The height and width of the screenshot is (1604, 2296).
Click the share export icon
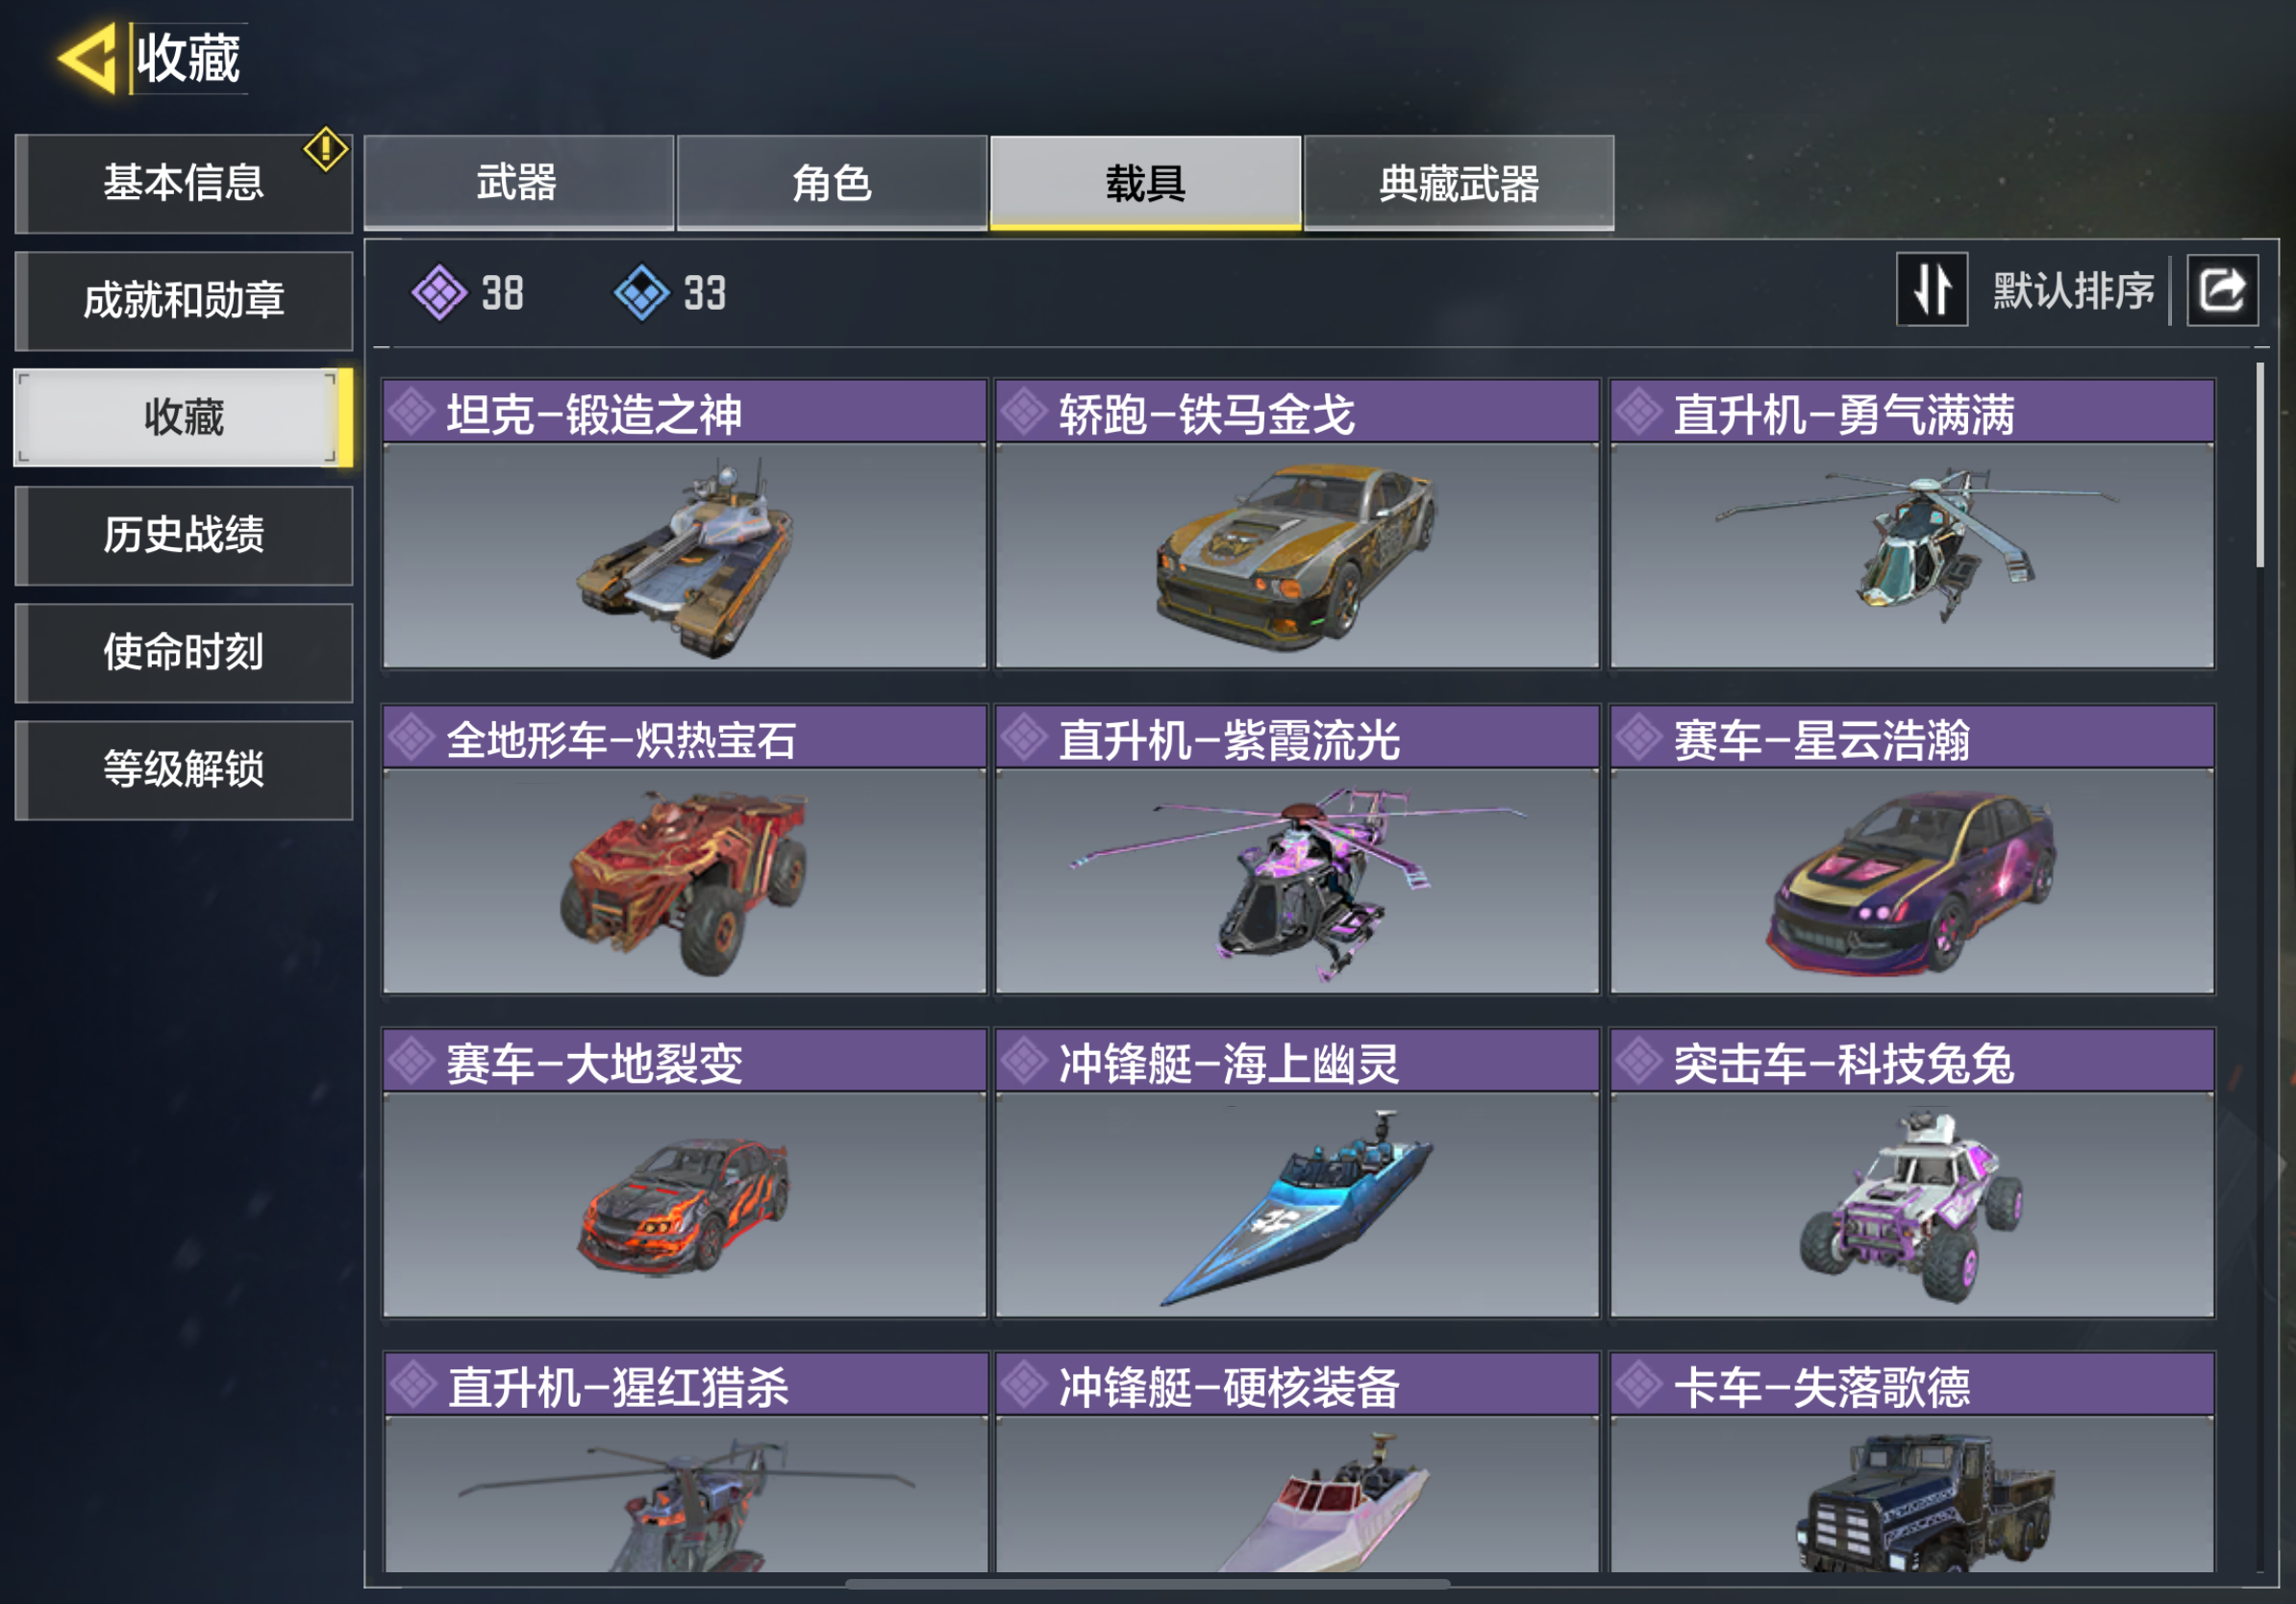click(x=2222, y=291)
